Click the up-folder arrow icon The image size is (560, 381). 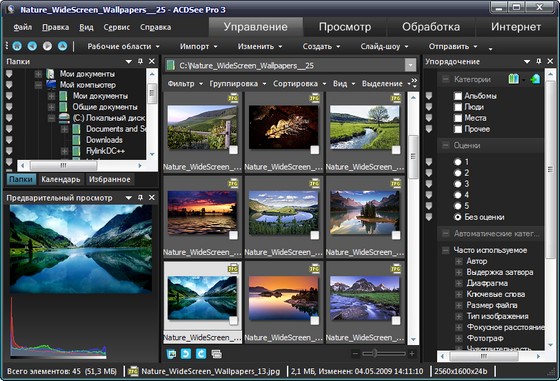point(62,46)
